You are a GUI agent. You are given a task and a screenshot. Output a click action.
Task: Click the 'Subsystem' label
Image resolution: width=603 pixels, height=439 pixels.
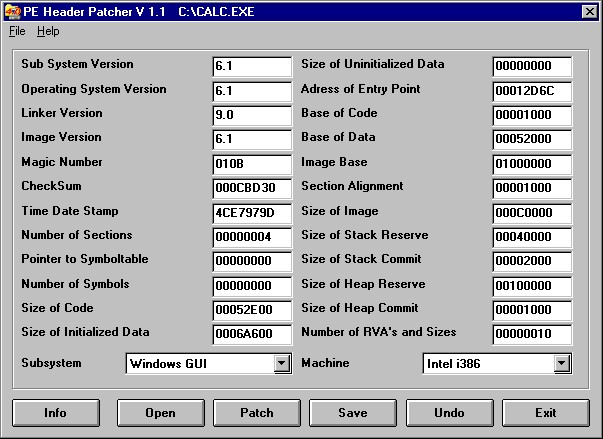click(x=52, y=363)
